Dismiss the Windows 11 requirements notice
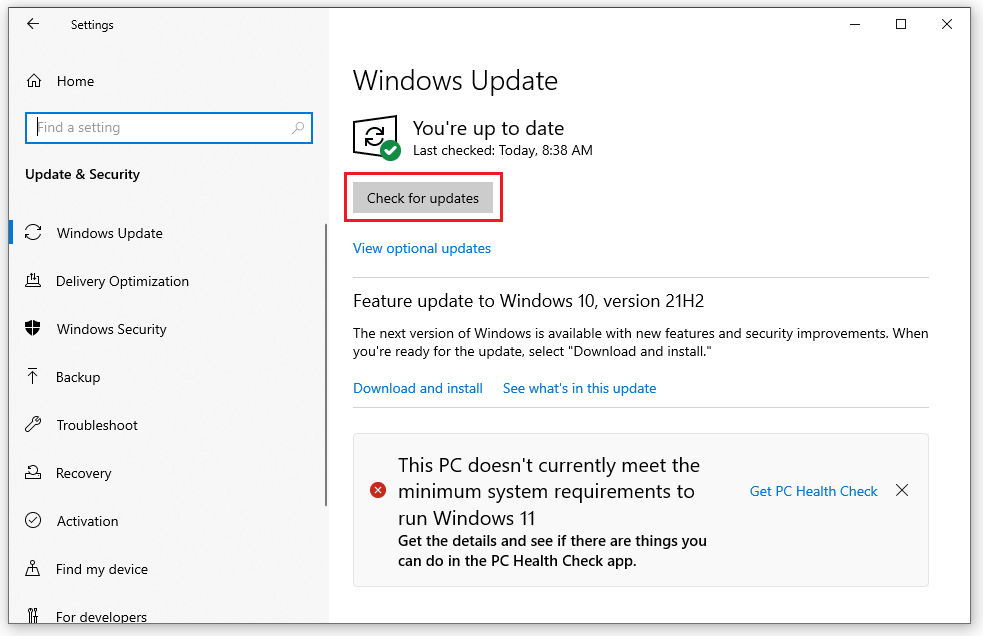Screen dimensions: 983x636 [902, 491]
